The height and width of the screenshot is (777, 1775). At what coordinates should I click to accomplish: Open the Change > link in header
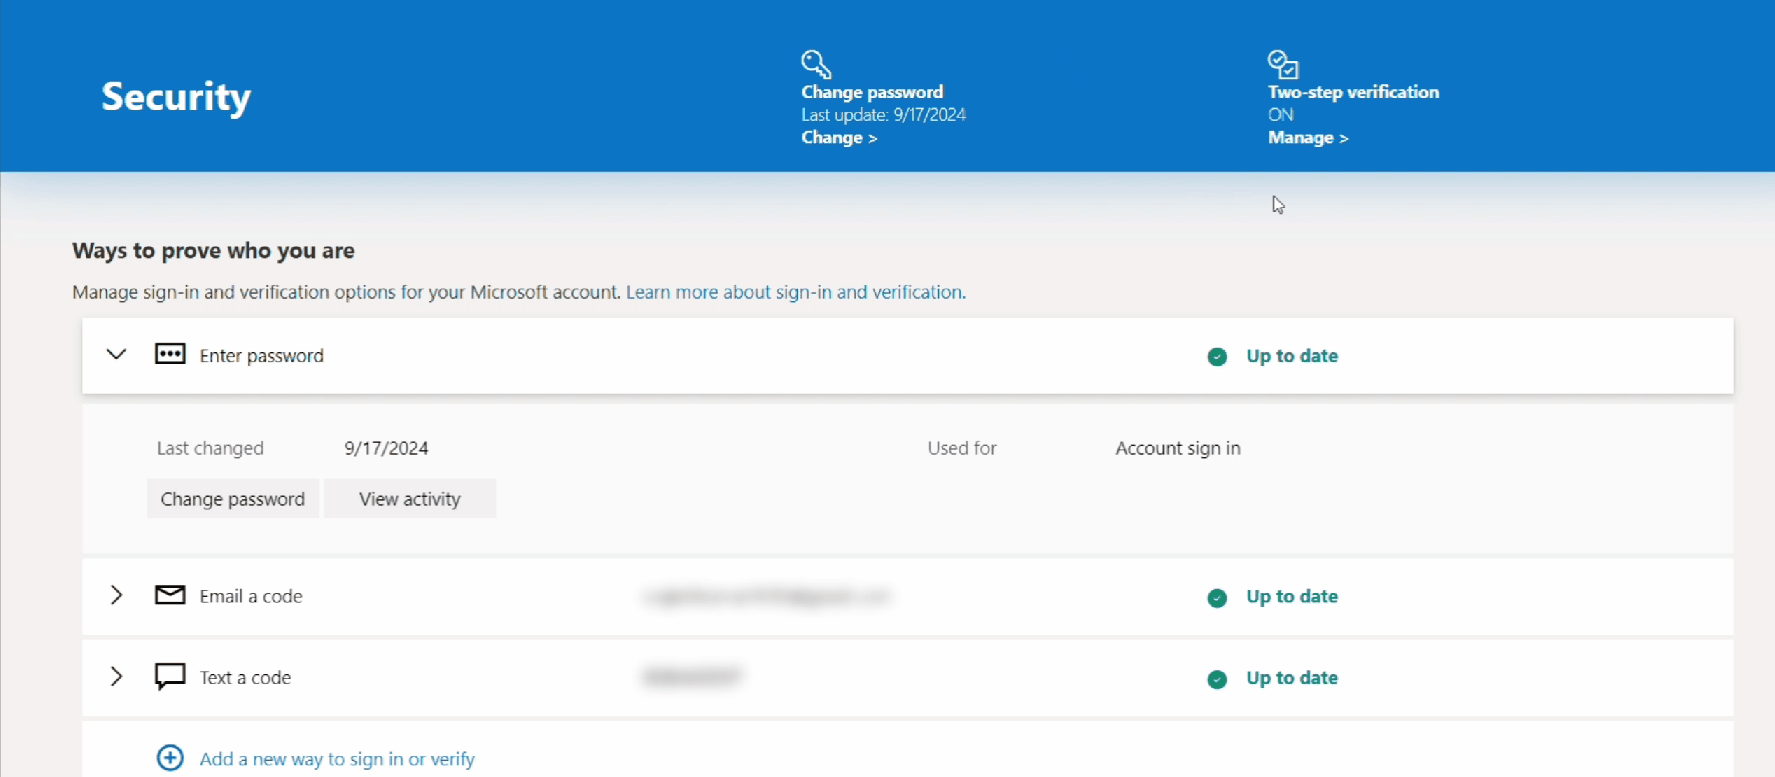(x=838, y=138)
